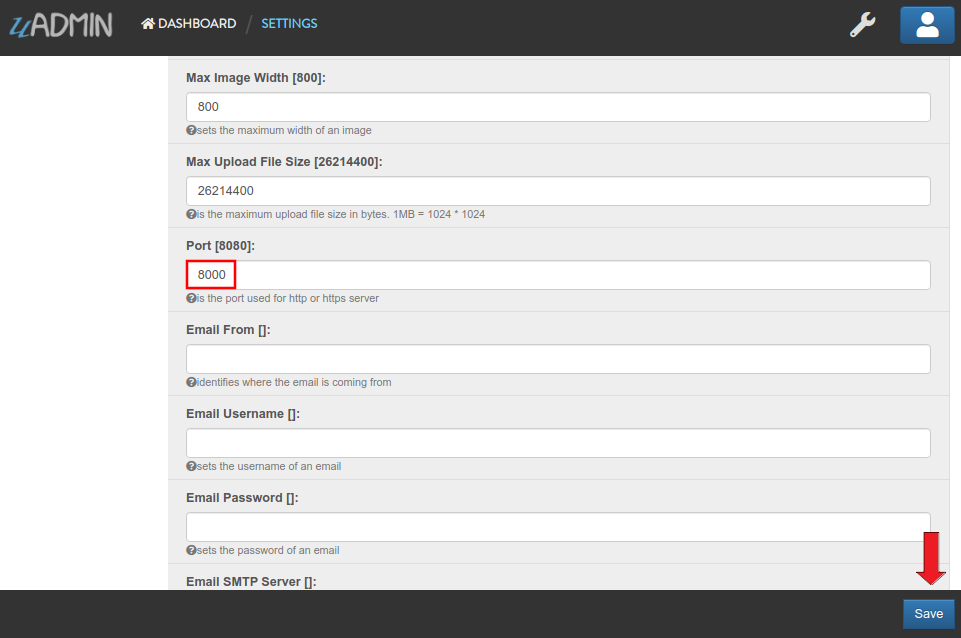The width and height of the screenshot is (961, 638).
Task: Click the 'Email SMTP Server []:' label
Action: 251,582
